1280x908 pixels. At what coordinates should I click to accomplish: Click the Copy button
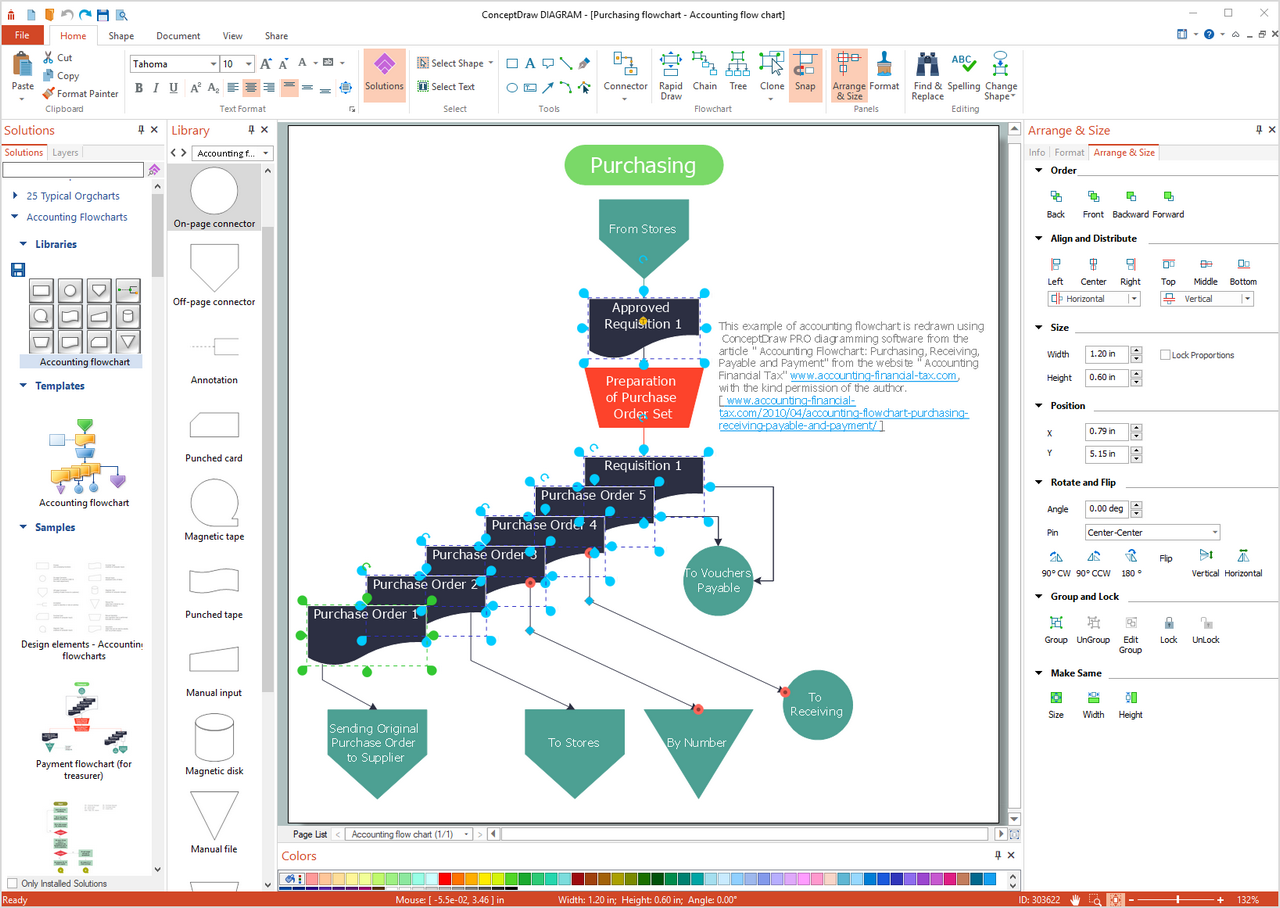pos(61,76)
